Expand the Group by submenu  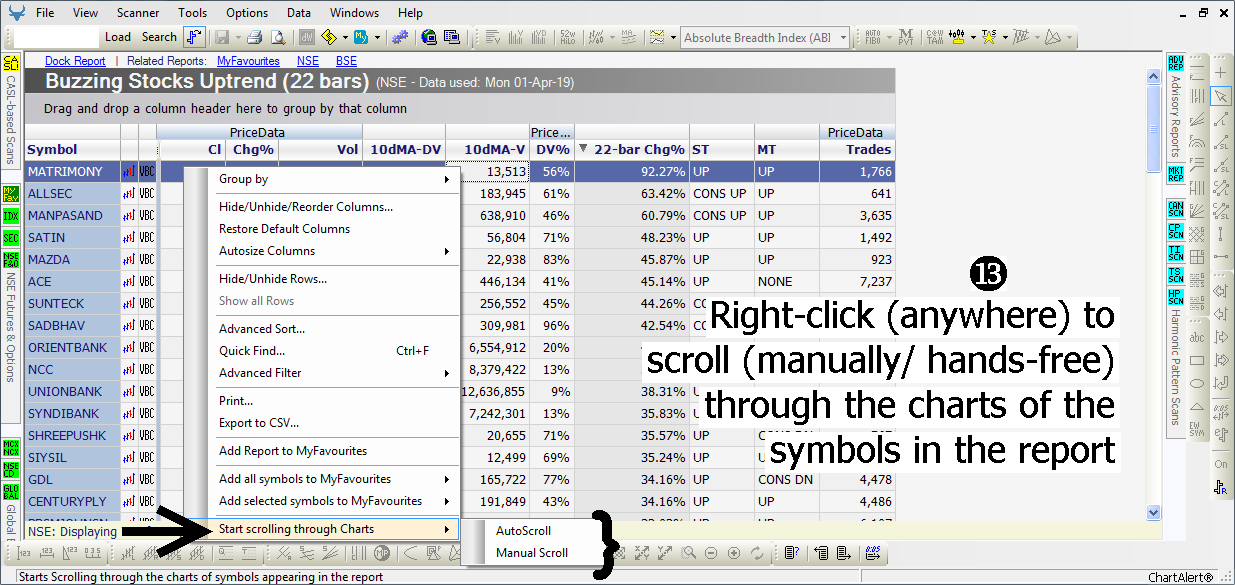pyautogui.click(x=335, y=179)
